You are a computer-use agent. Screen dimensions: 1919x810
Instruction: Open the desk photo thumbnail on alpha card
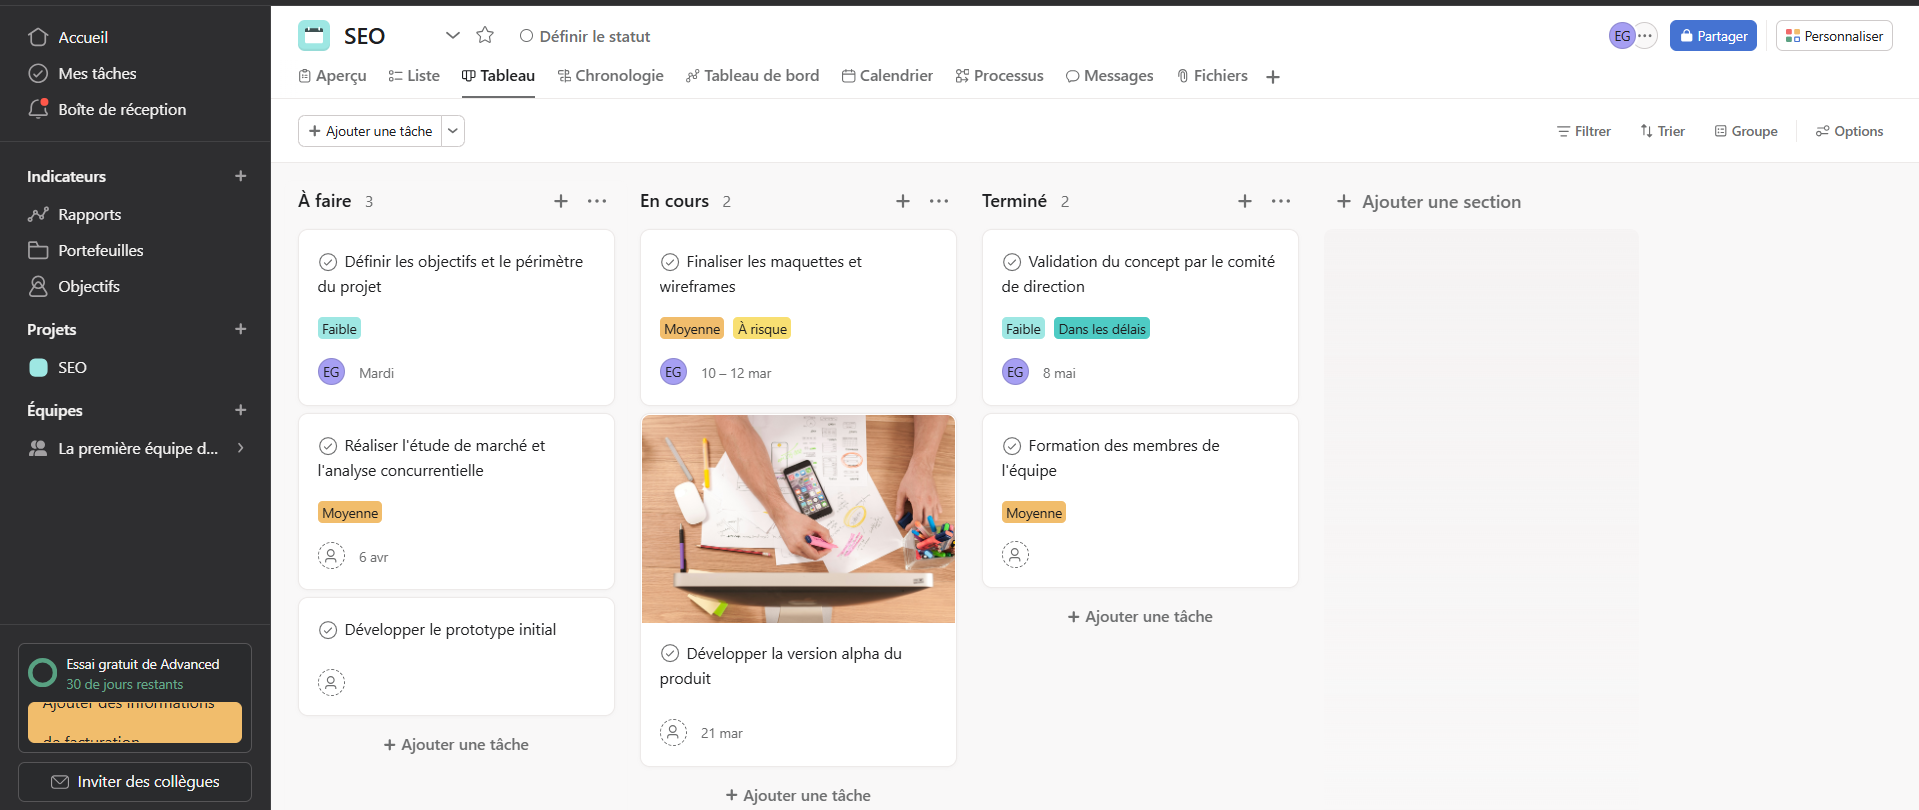[798, 519]
